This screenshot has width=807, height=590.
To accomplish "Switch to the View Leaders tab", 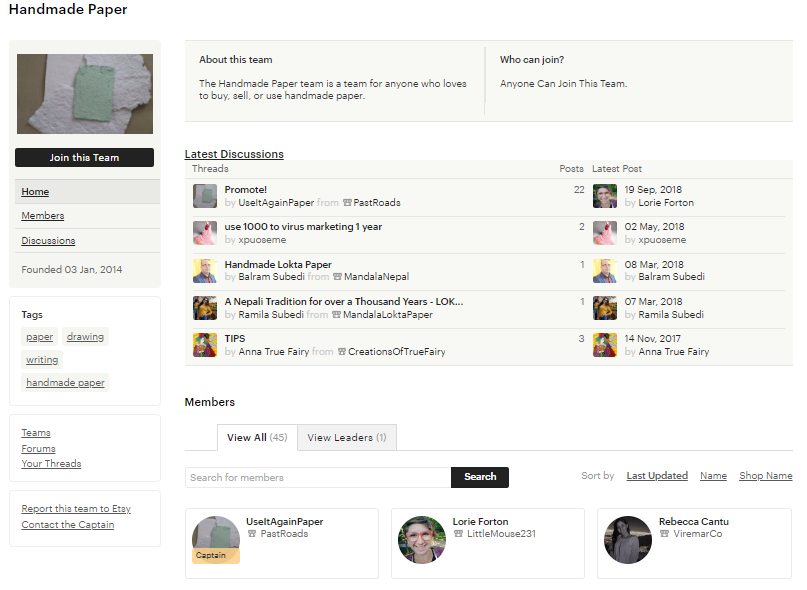I will click(347, 438).
